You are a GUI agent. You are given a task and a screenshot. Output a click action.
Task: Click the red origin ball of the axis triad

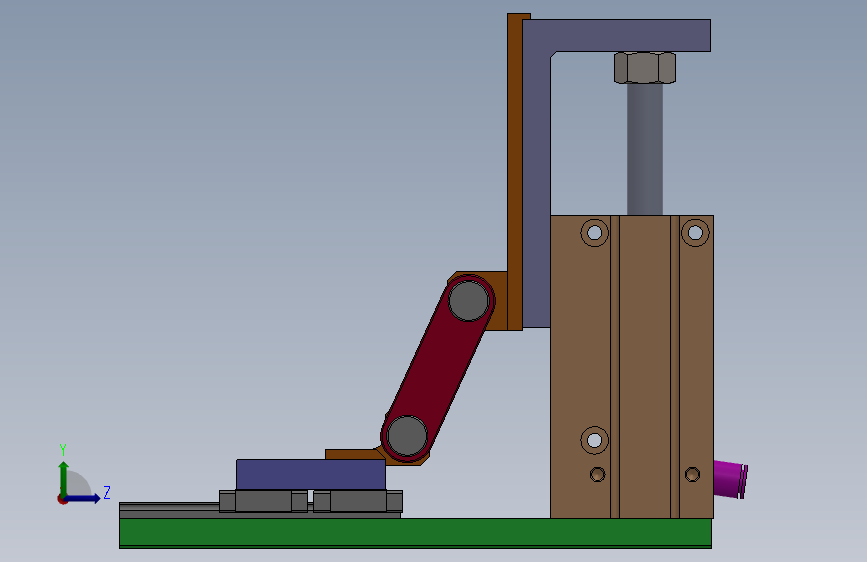click(62, 499)
